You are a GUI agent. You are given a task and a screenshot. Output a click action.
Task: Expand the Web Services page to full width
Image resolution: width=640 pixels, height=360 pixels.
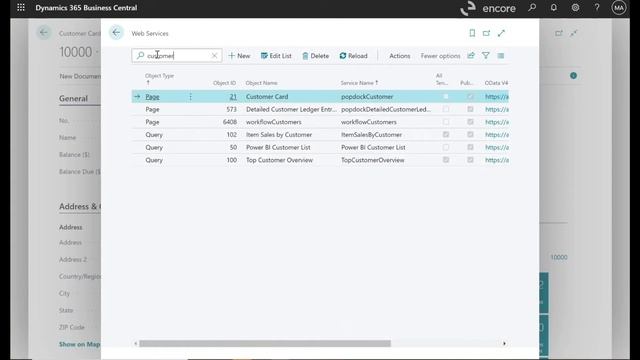[x=501, y=33]
